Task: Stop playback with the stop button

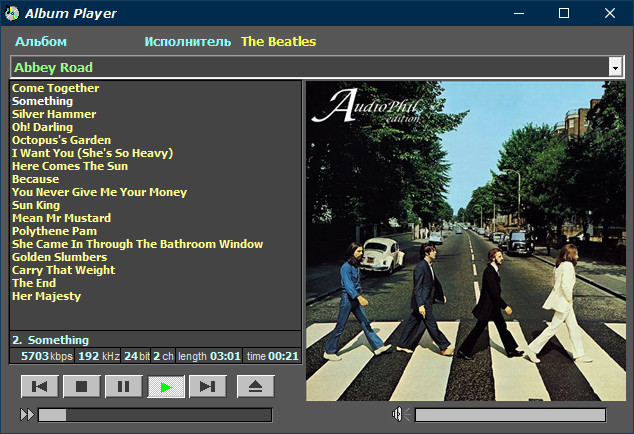Action: coord(82,387)
